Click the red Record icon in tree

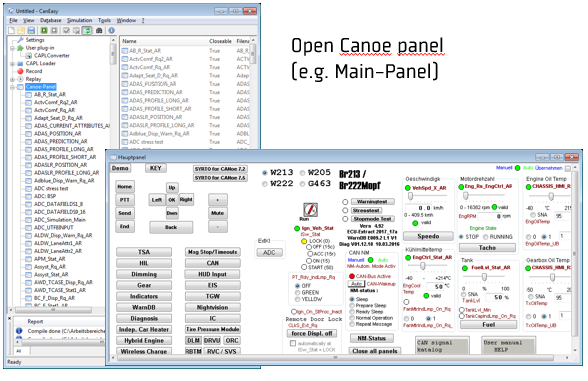pyautogui.click(x=20, y=71)
